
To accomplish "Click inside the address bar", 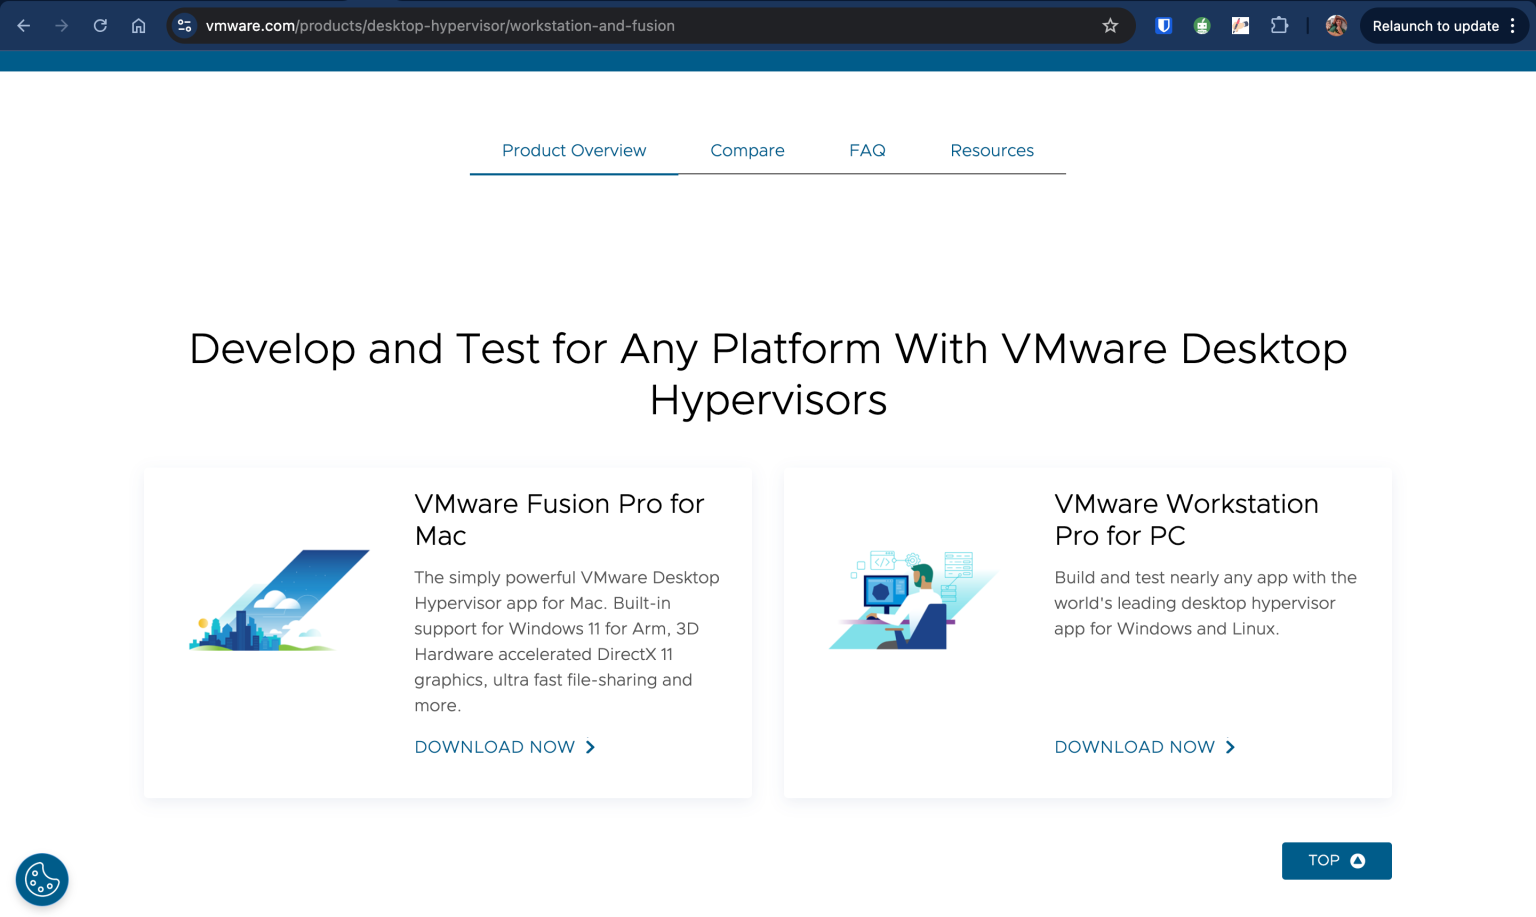I will (600, 26).
